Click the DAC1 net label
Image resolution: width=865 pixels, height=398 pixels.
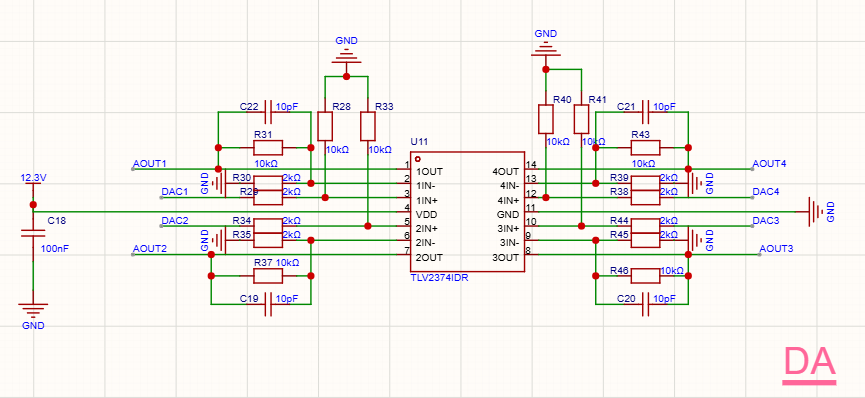tap(175, 192)
